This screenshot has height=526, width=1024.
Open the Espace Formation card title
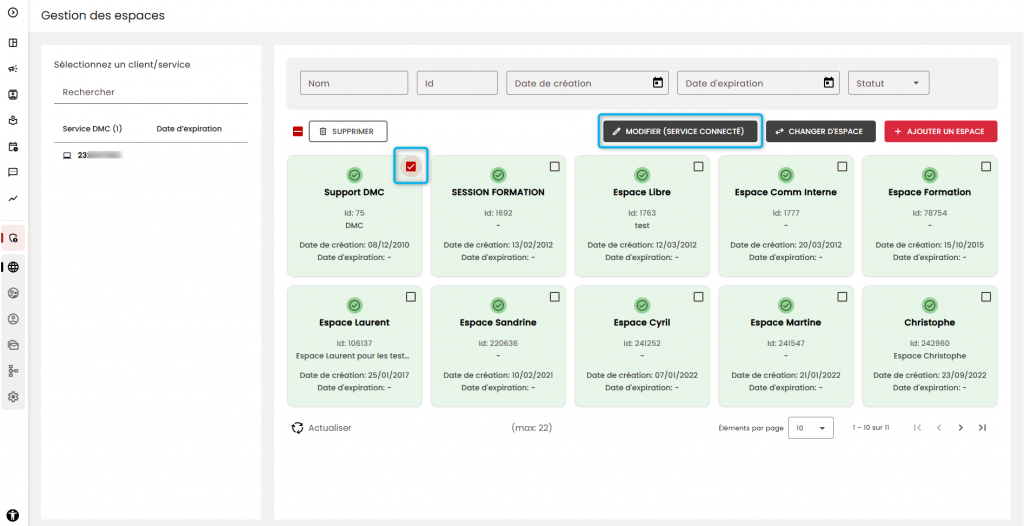click(929, 192)
